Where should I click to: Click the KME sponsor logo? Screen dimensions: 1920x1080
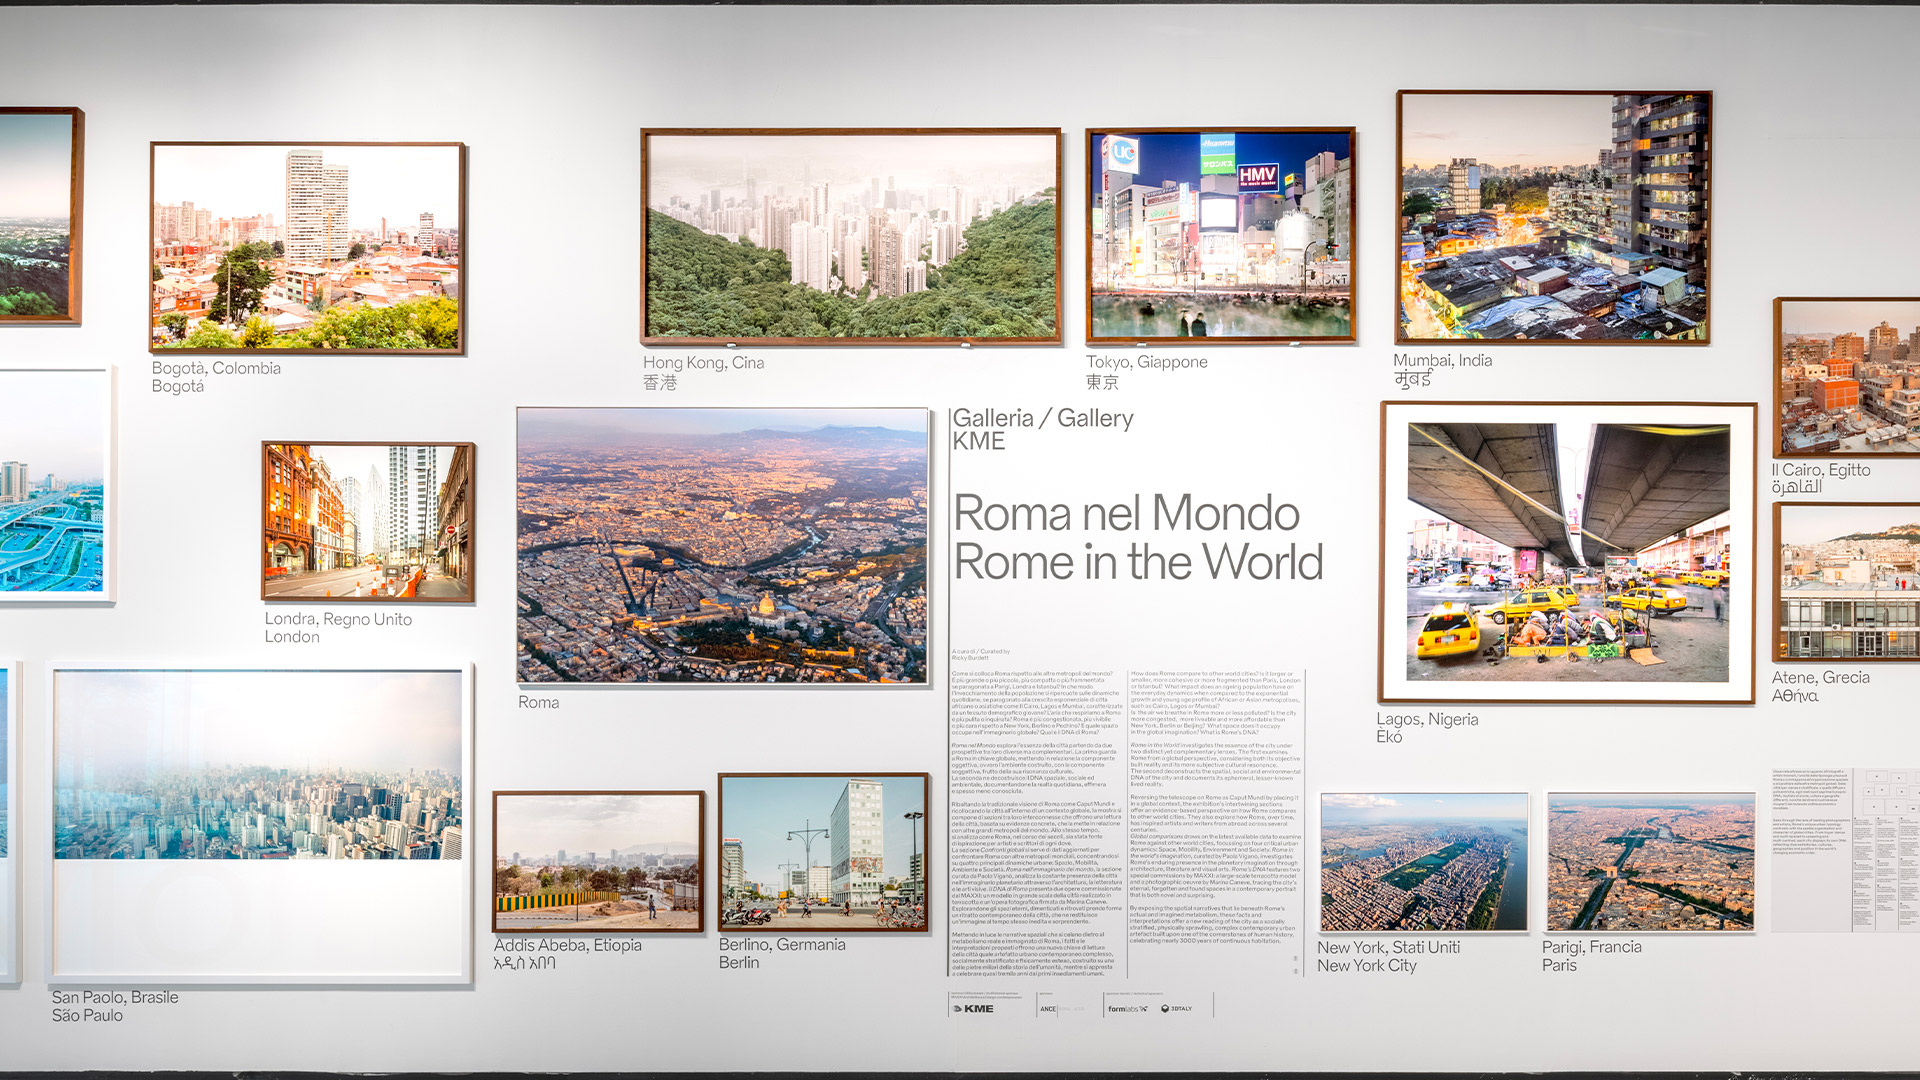coord(974,1008)
